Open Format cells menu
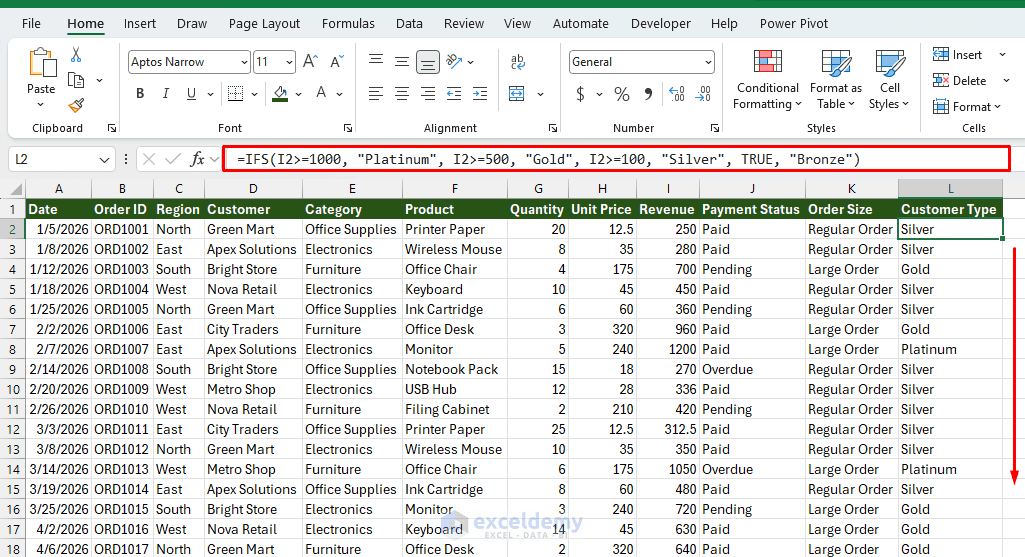 (967, 107)
